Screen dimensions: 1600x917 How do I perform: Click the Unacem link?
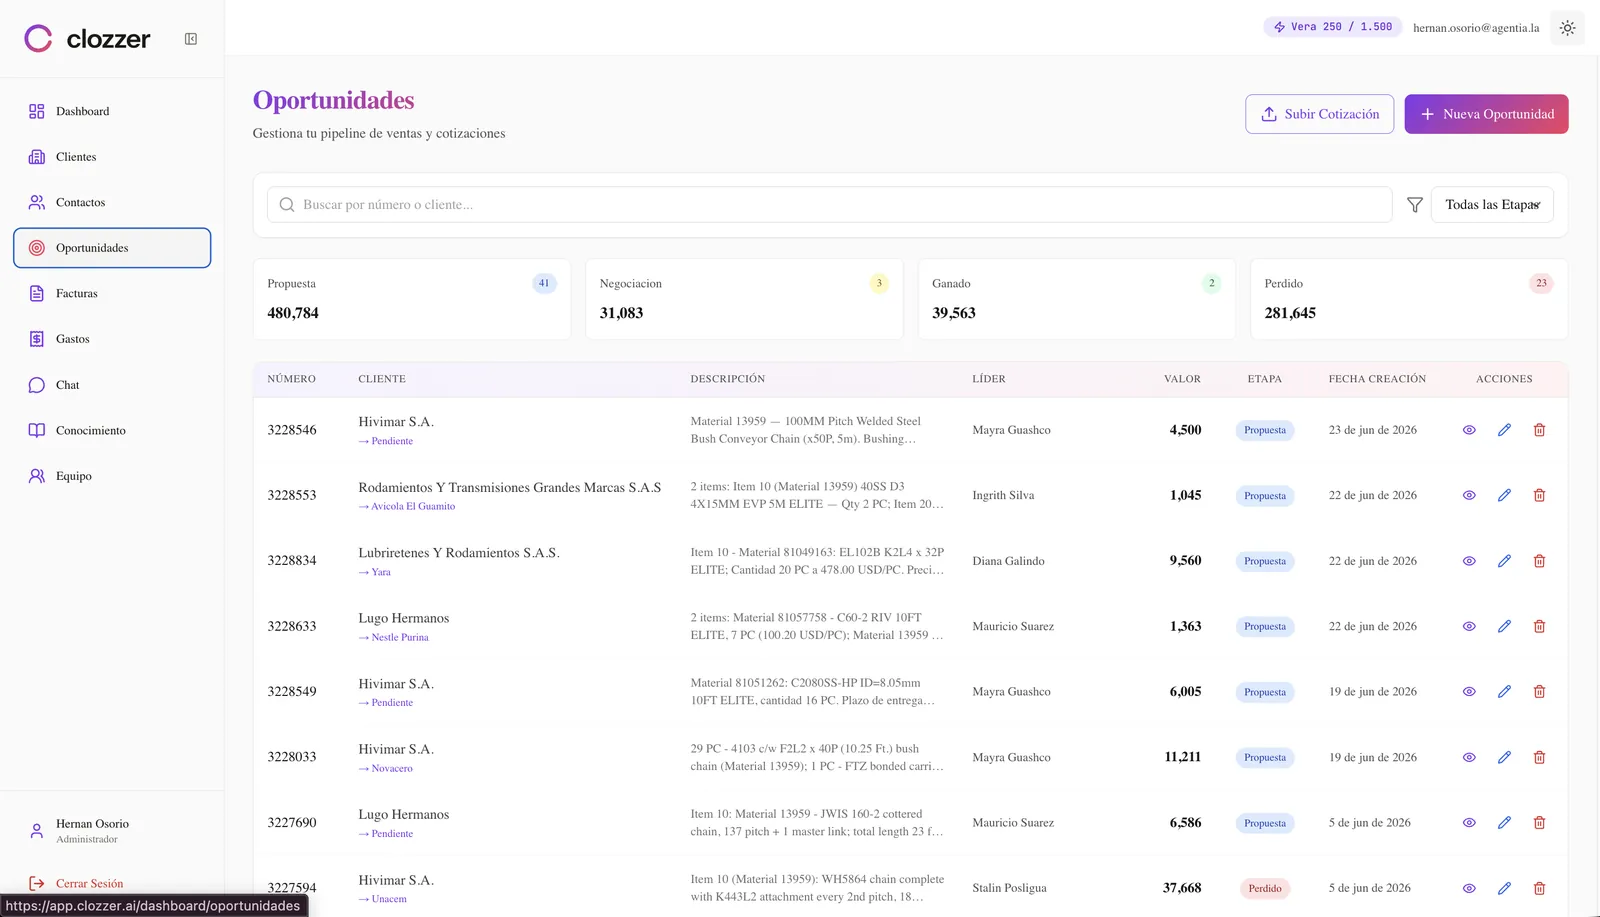click(383, 900)
